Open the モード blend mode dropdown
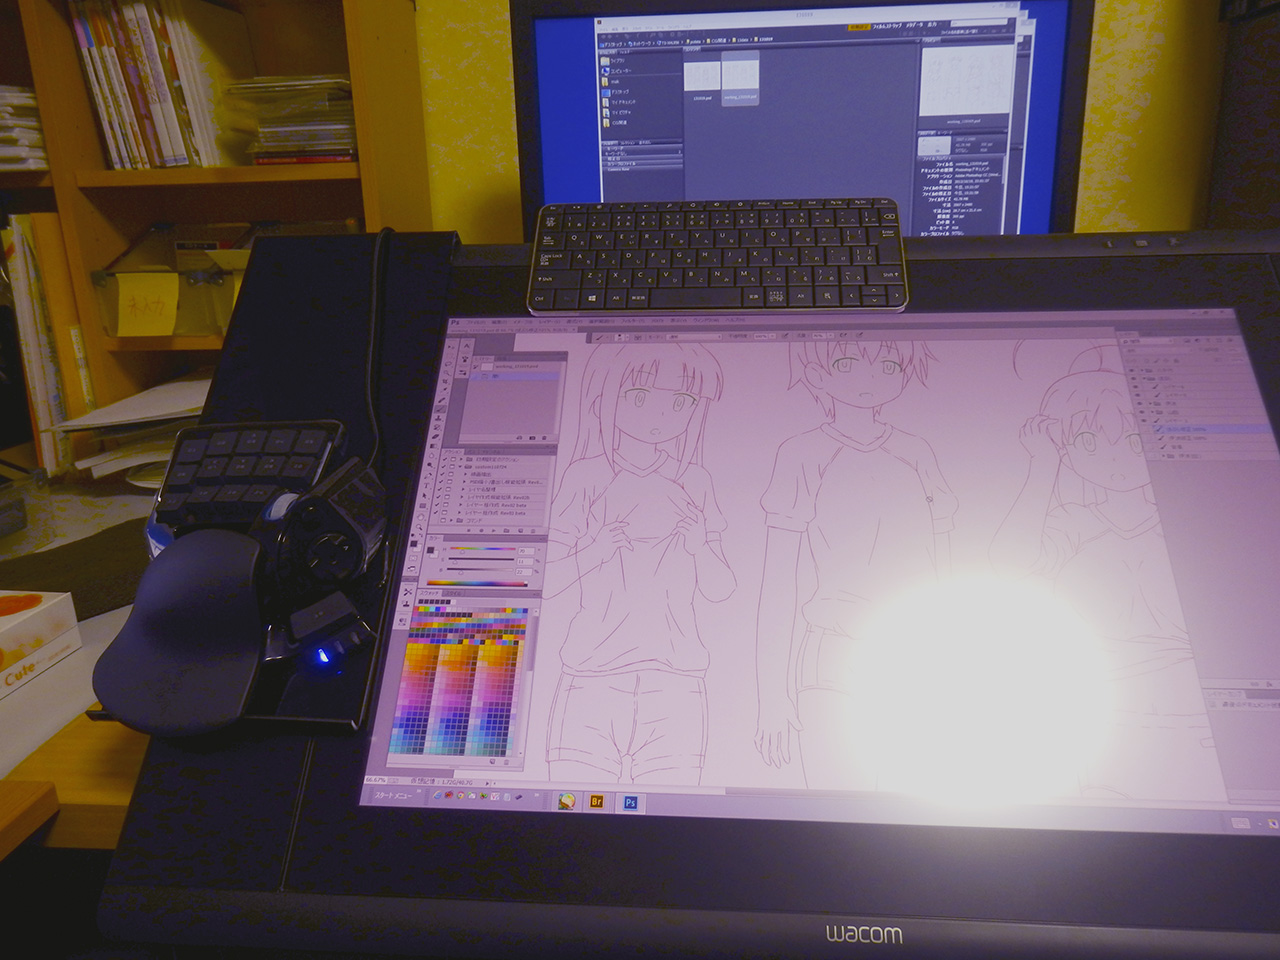This screenshot has width=1280, height=960. click(x=693, y=337)
